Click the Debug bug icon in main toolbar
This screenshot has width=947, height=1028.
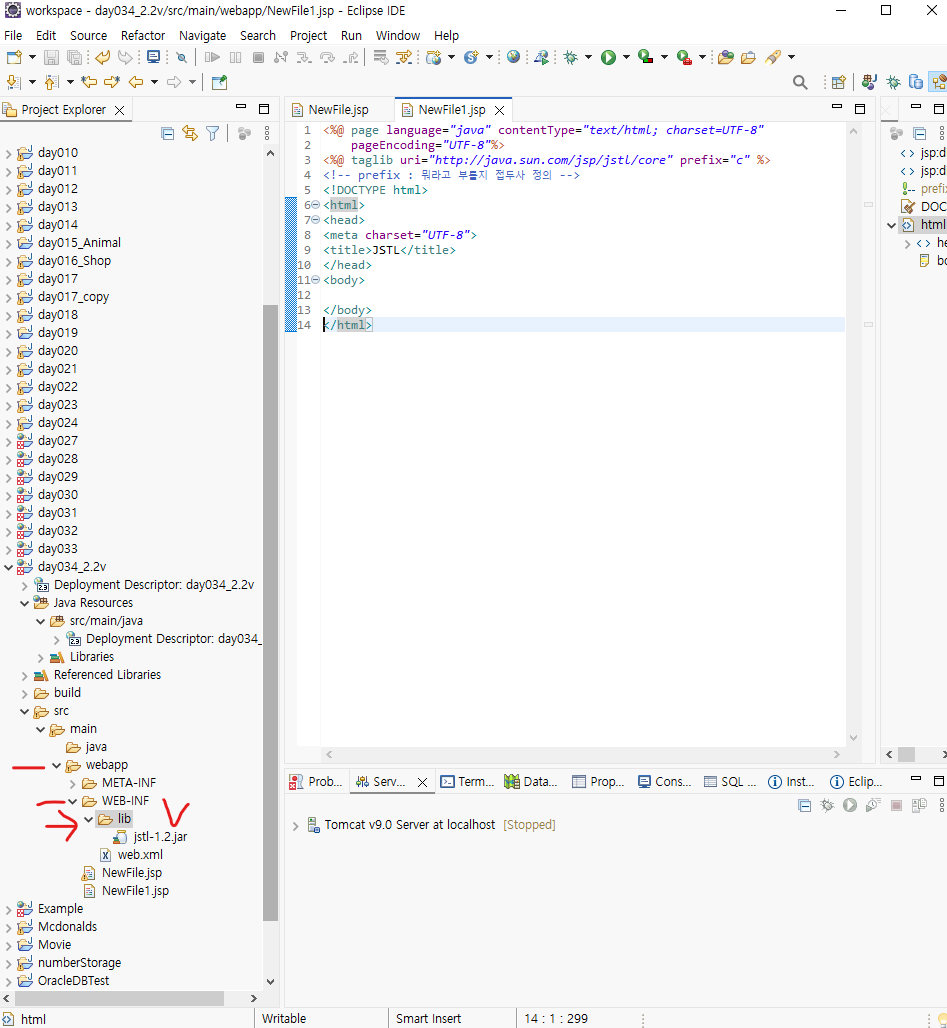[x=571, y=58]
